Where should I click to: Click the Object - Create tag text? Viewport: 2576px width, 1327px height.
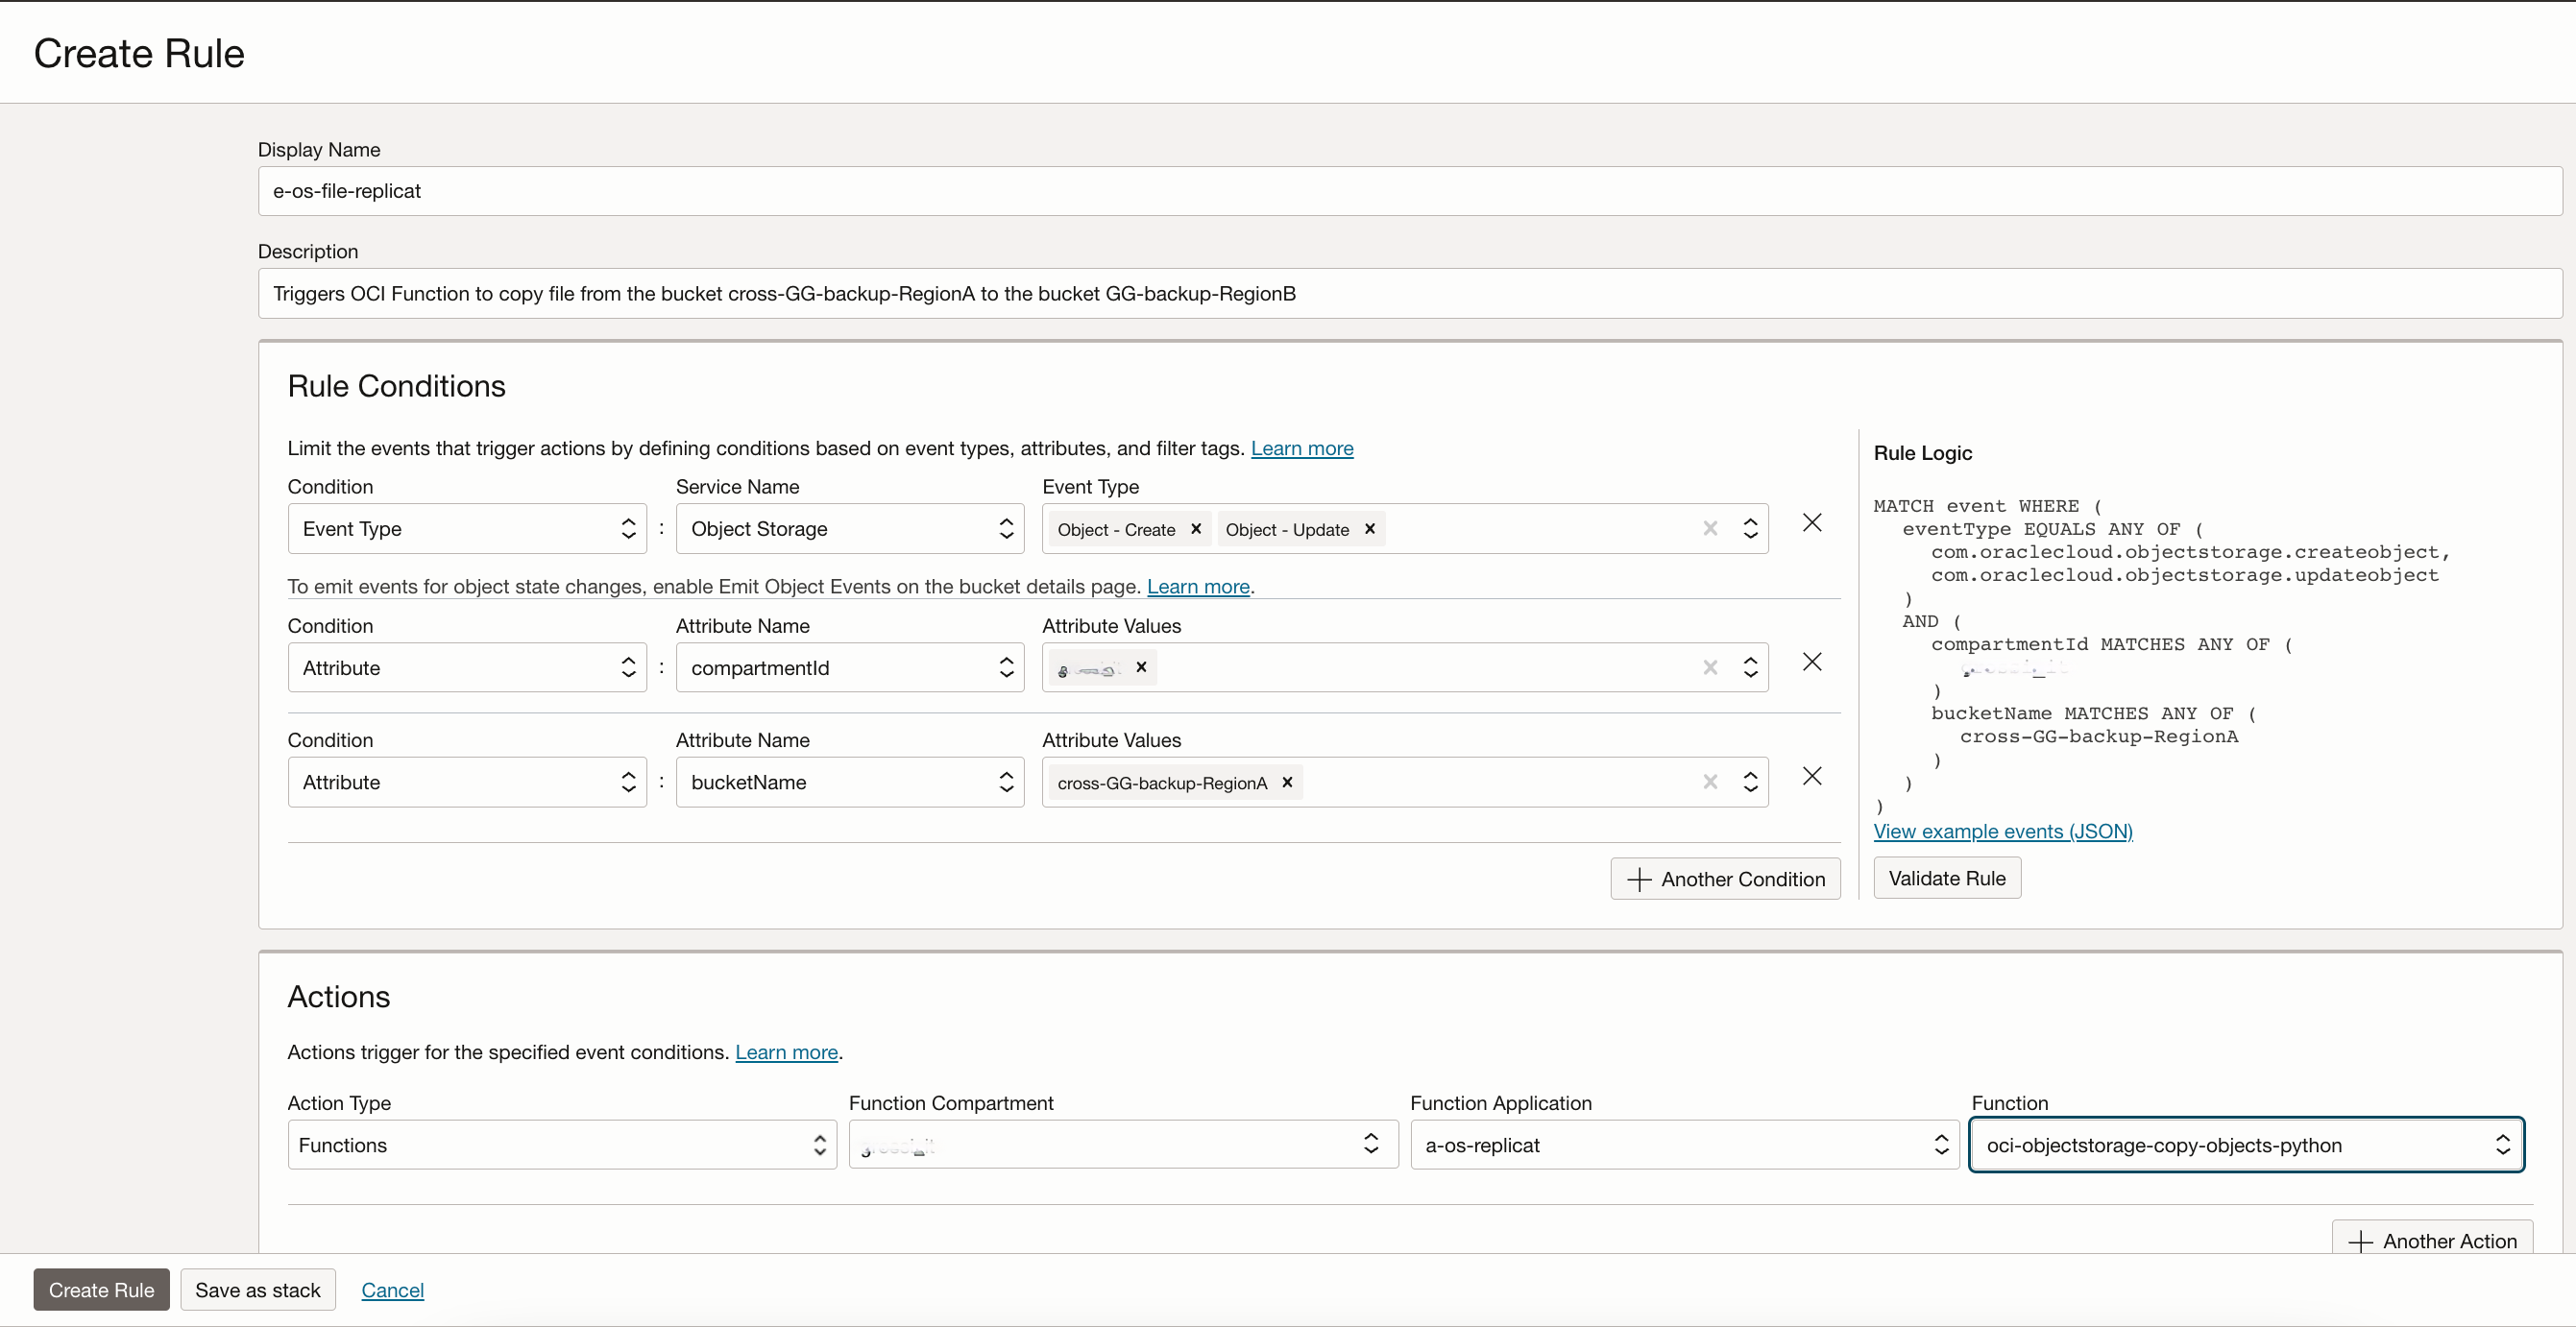point(1116,530)
